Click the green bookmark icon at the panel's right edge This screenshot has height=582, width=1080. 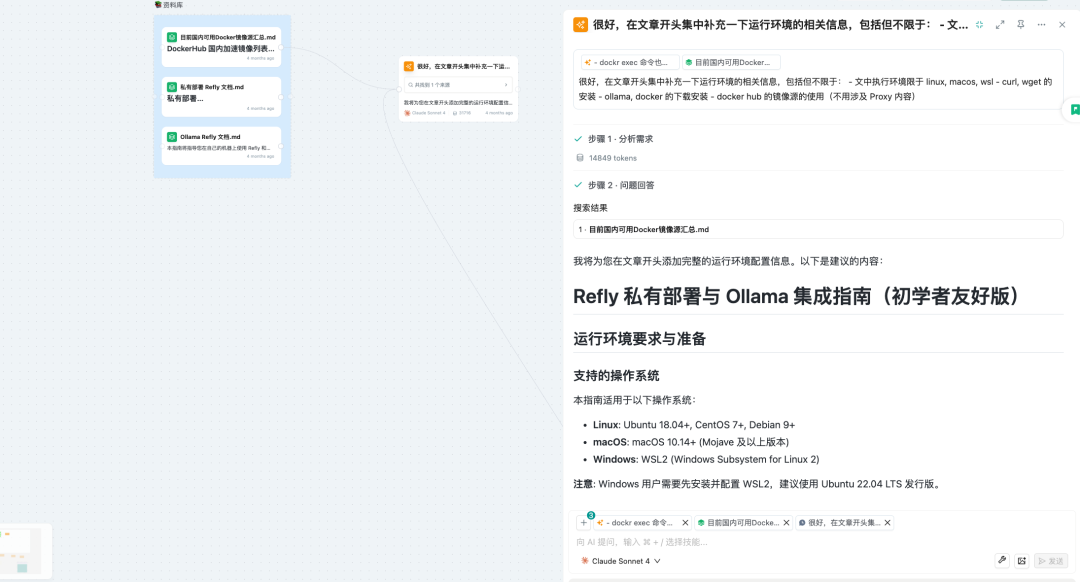pos(1074,110)
